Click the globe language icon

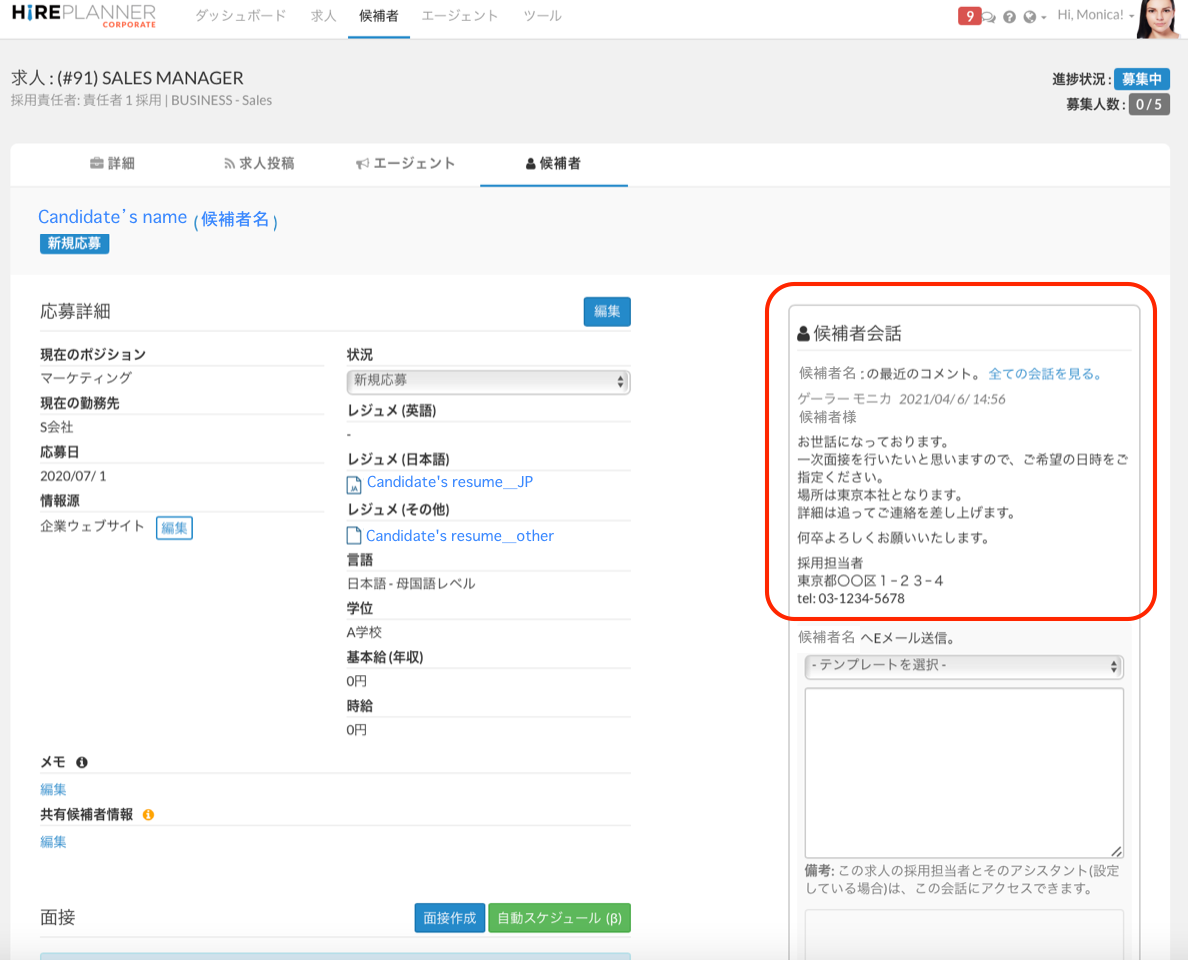coord(1029,17)
